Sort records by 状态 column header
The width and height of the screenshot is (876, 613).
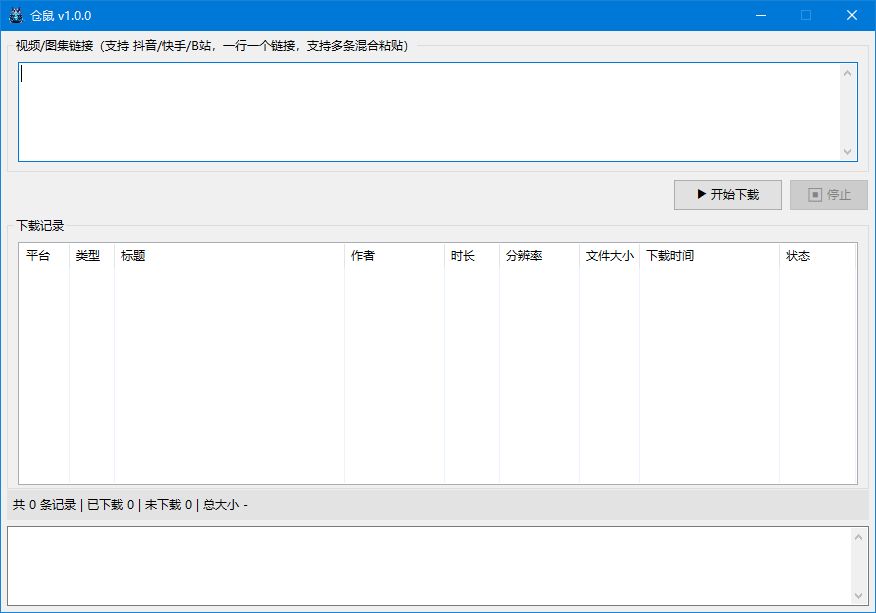coord(817,256)
